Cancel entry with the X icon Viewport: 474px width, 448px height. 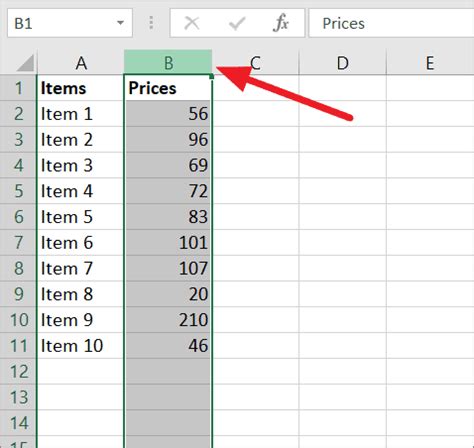click(192, 23)
